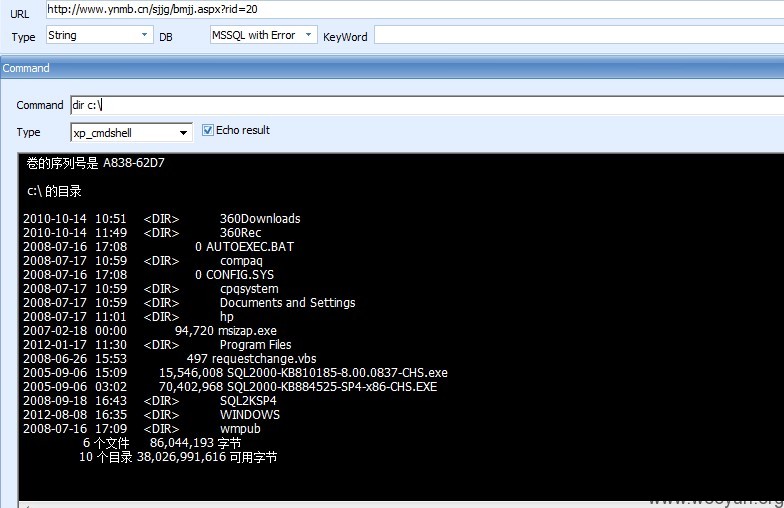The image size is (784, 508).
Task: Click the 360Downloads directory row
Action: [162, 218]
